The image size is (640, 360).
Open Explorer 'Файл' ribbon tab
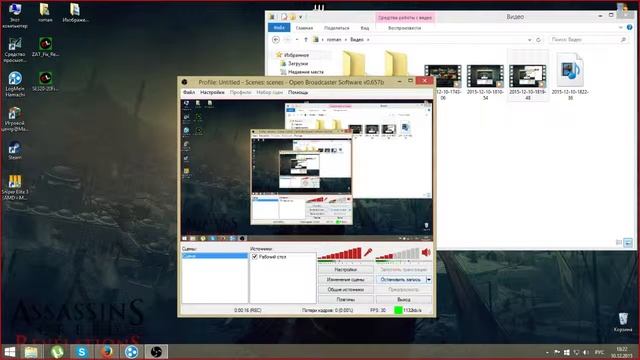[279, 27]
